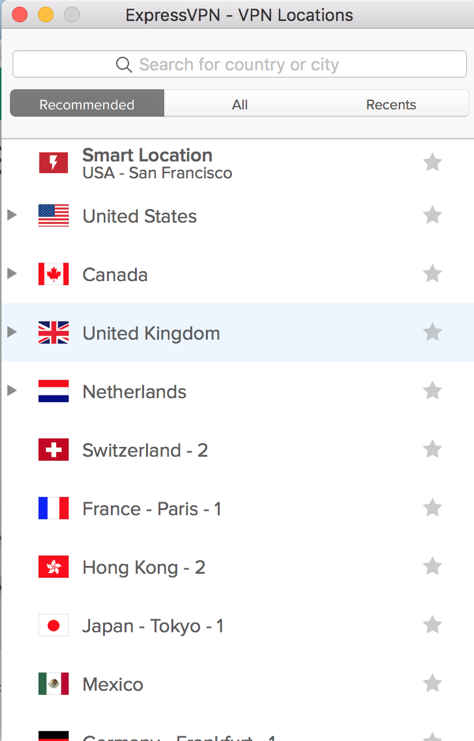
Task: Toggle favorite star for Smart Location
Action: (x=432, y=163)
